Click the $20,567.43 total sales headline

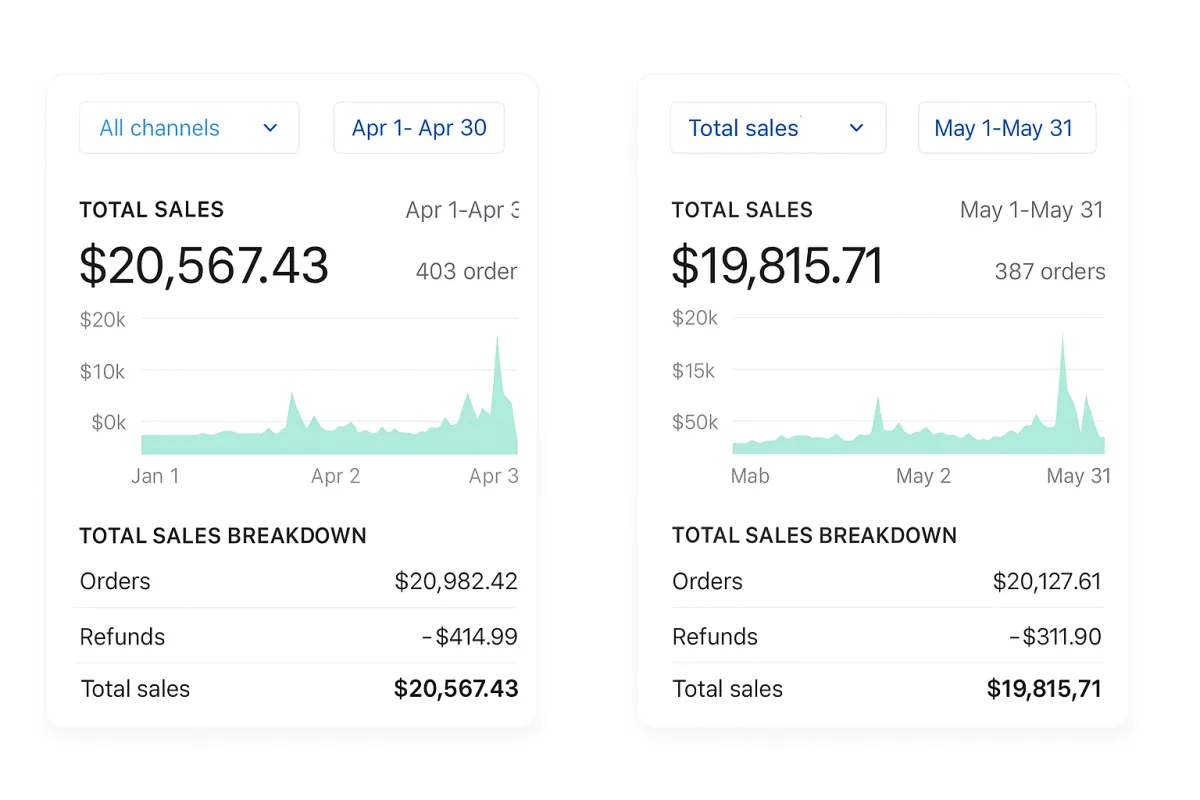pyautogui.click(x=204, y=266)
